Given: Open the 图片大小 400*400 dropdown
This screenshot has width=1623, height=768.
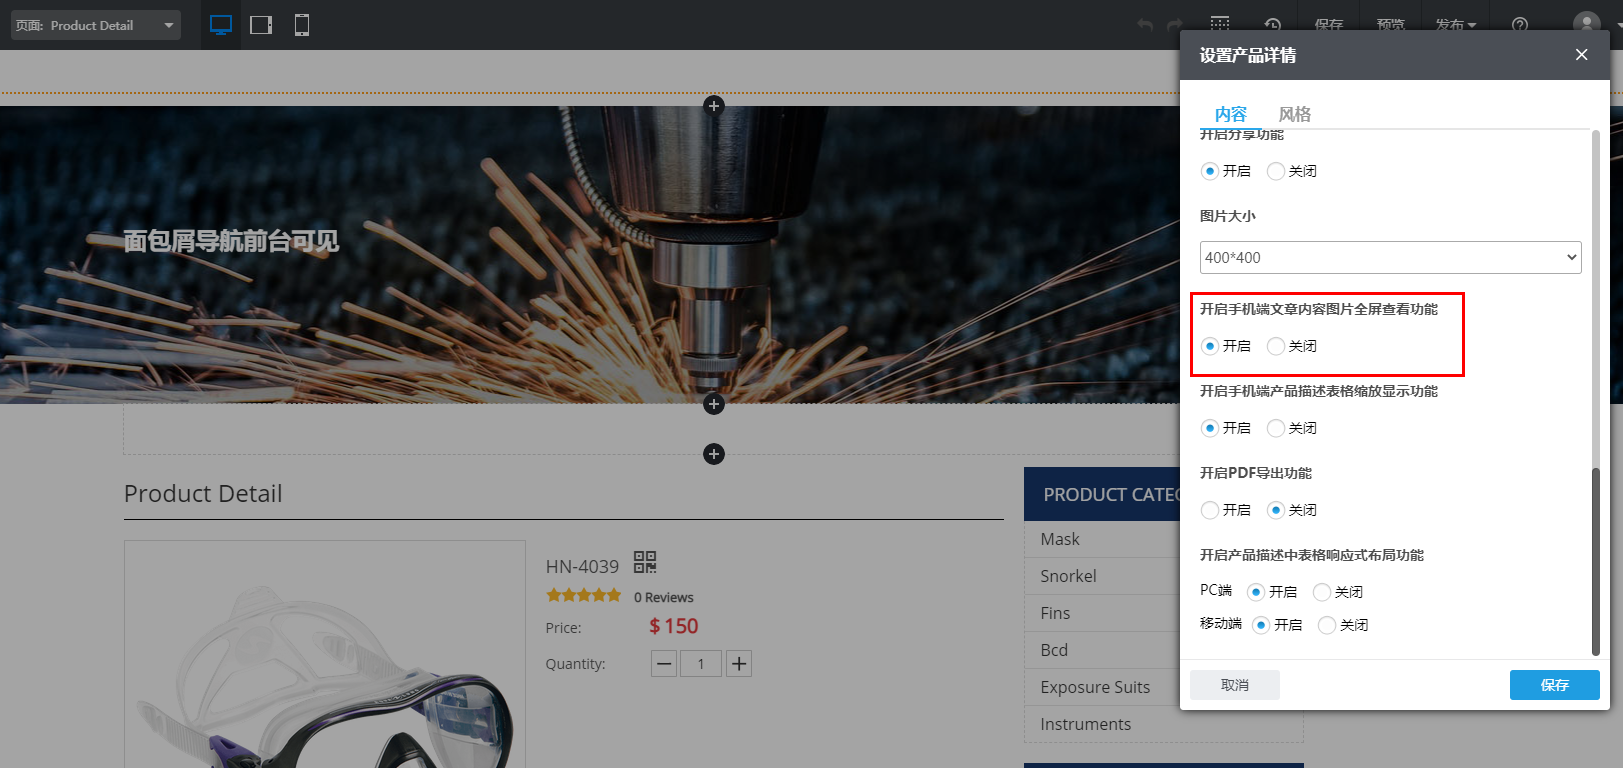Looking at the screenshot, I should (1390, 257).
